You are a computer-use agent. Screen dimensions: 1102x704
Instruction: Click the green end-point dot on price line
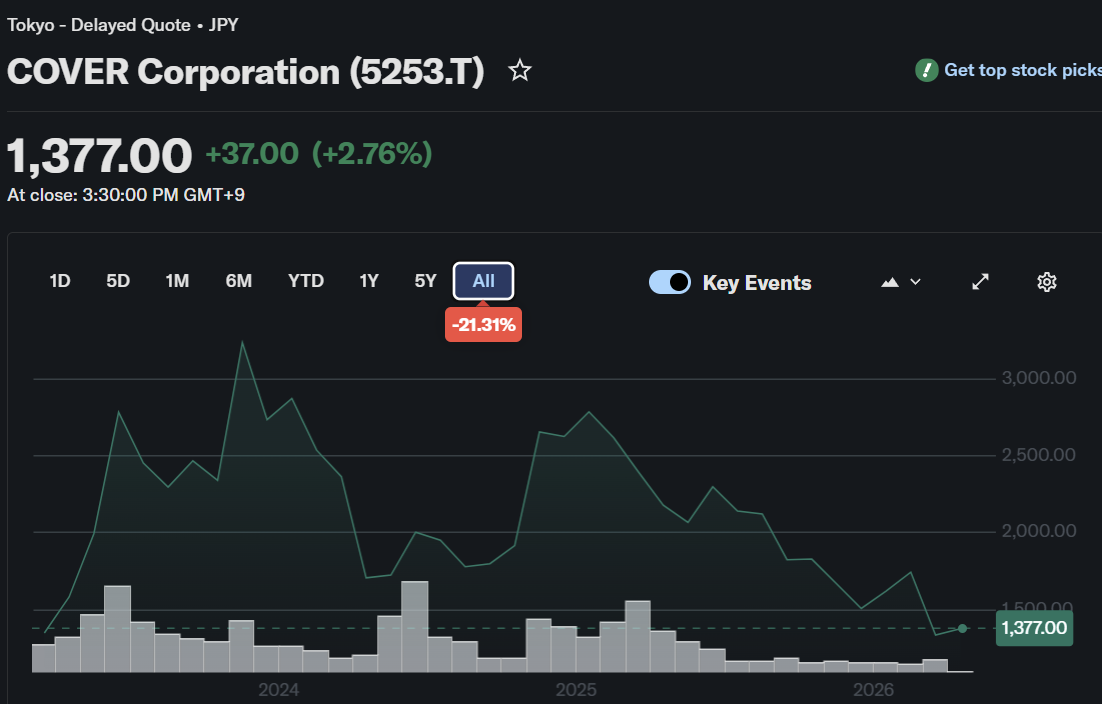962,628
